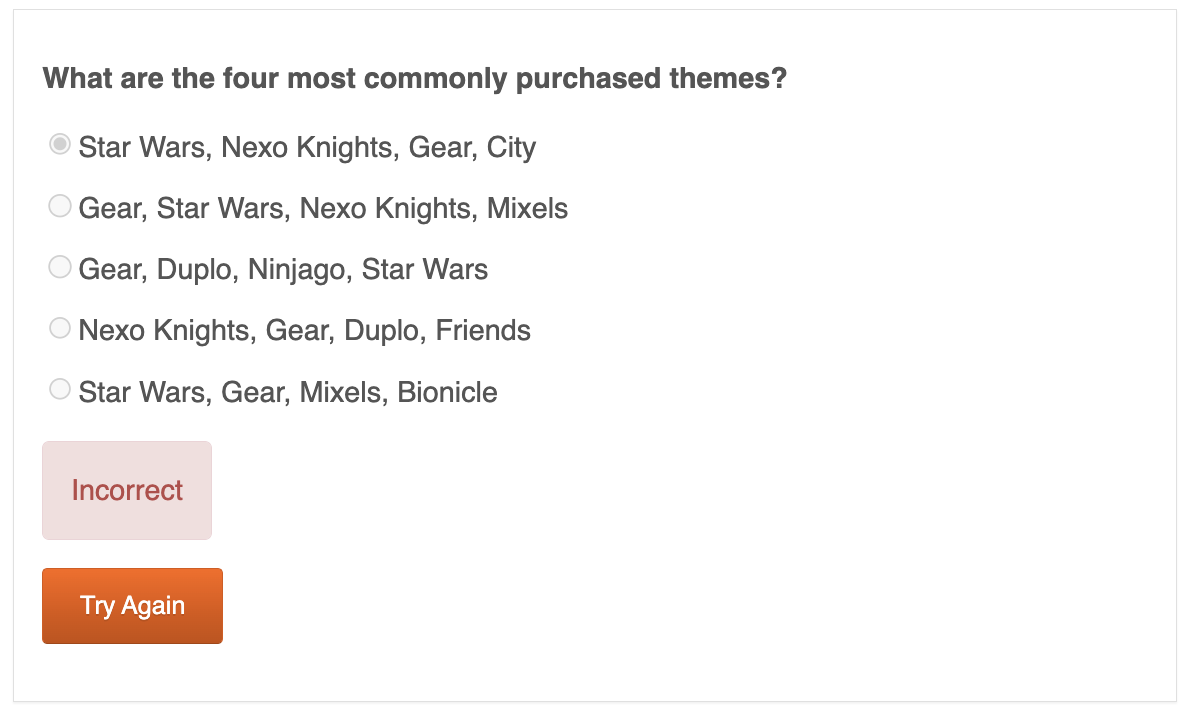Choose the radio button for 'Gear, Star Wars, Nexo Knights, Mixels'
The height and width of the screenshot is (714, 1194).
click(x=60, y=206)
